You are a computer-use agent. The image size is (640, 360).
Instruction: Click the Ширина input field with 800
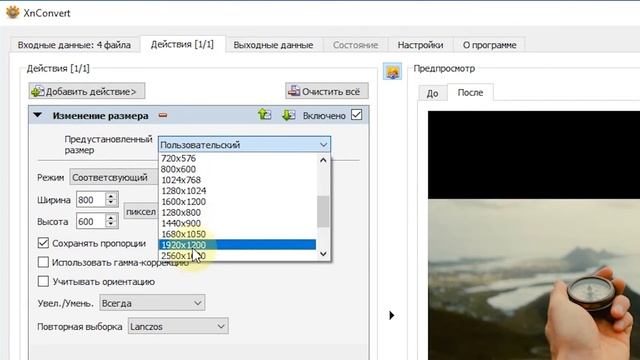[91, 200]
